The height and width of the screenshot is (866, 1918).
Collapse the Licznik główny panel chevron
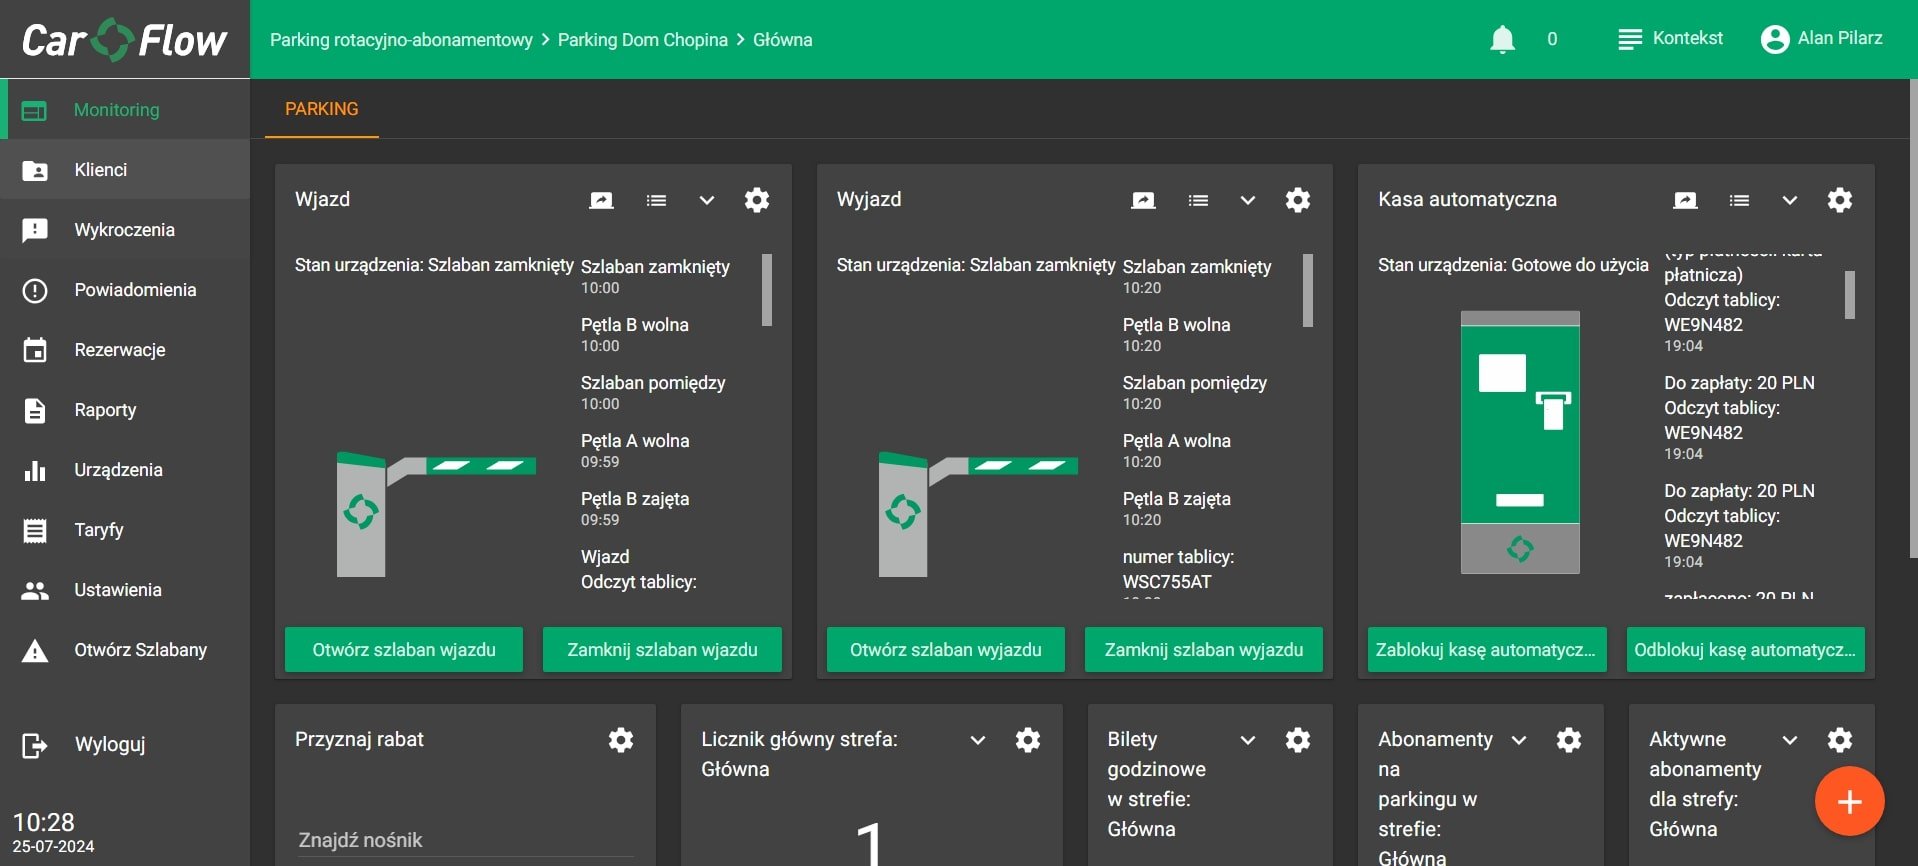(977, 740)
